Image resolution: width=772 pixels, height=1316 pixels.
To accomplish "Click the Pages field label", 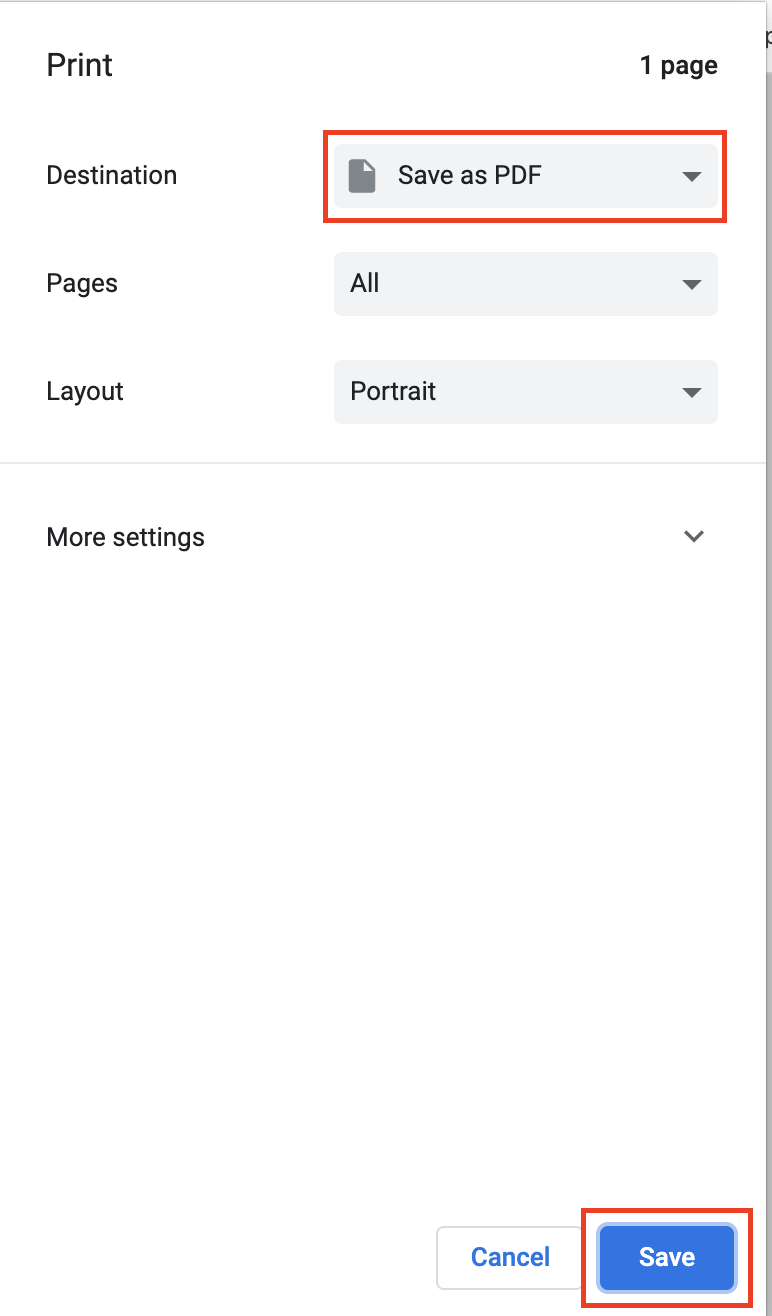I will point(82,283).
